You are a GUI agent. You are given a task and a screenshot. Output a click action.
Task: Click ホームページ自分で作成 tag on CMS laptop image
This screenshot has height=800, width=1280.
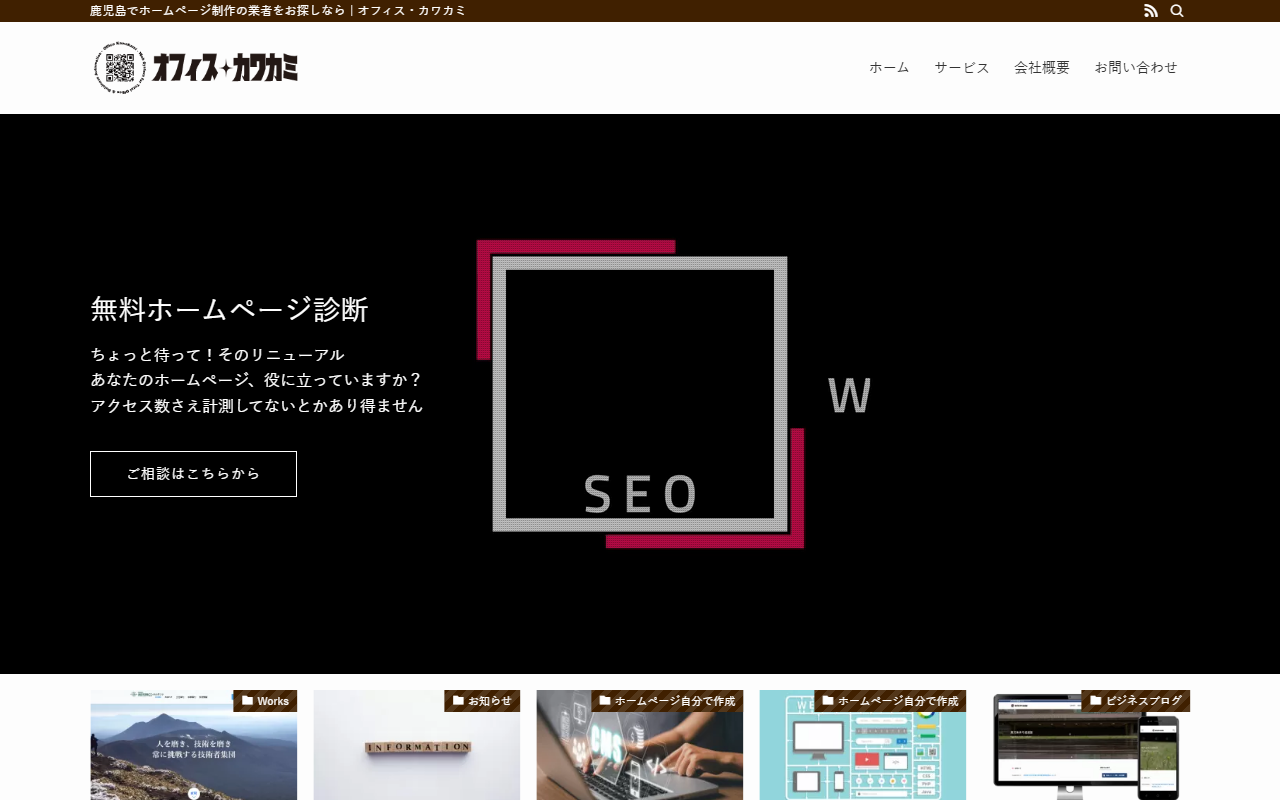(x=667, y=701)
